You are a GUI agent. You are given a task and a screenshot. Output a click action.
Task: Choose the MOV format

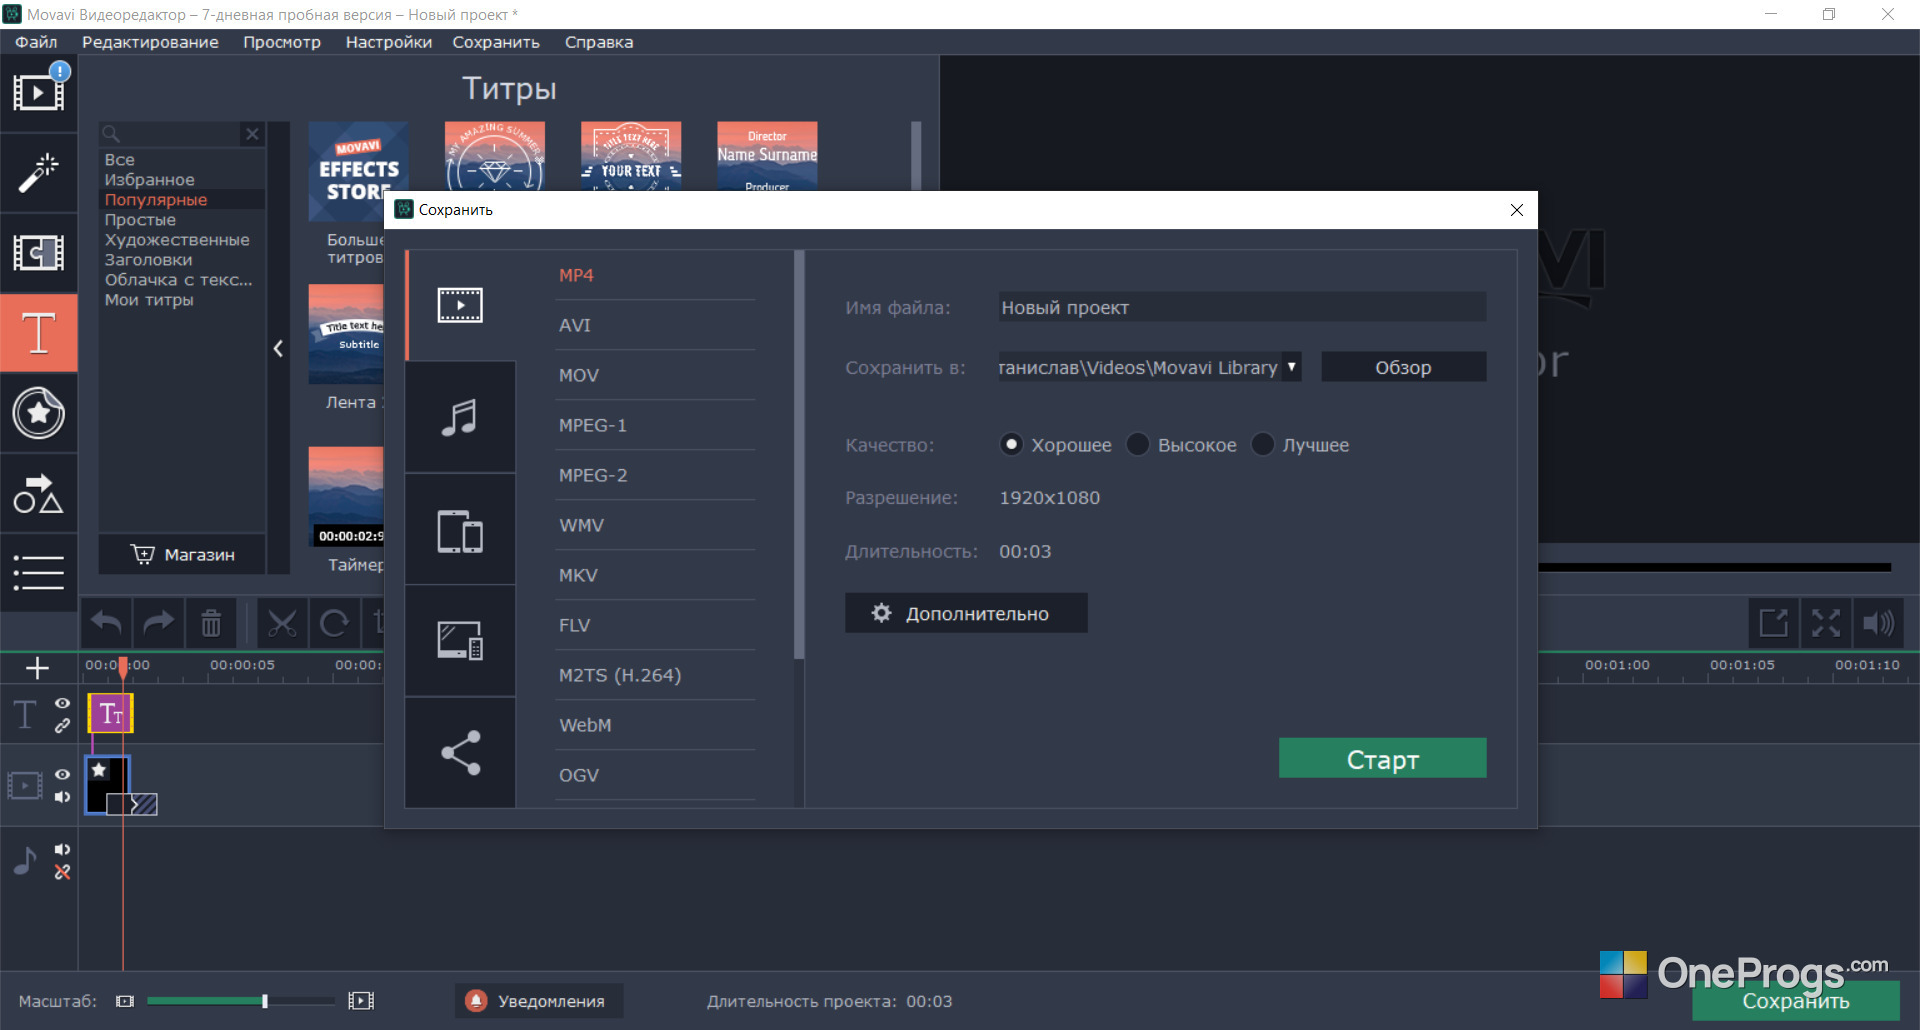pyautogui.click(x=655, y=375)
